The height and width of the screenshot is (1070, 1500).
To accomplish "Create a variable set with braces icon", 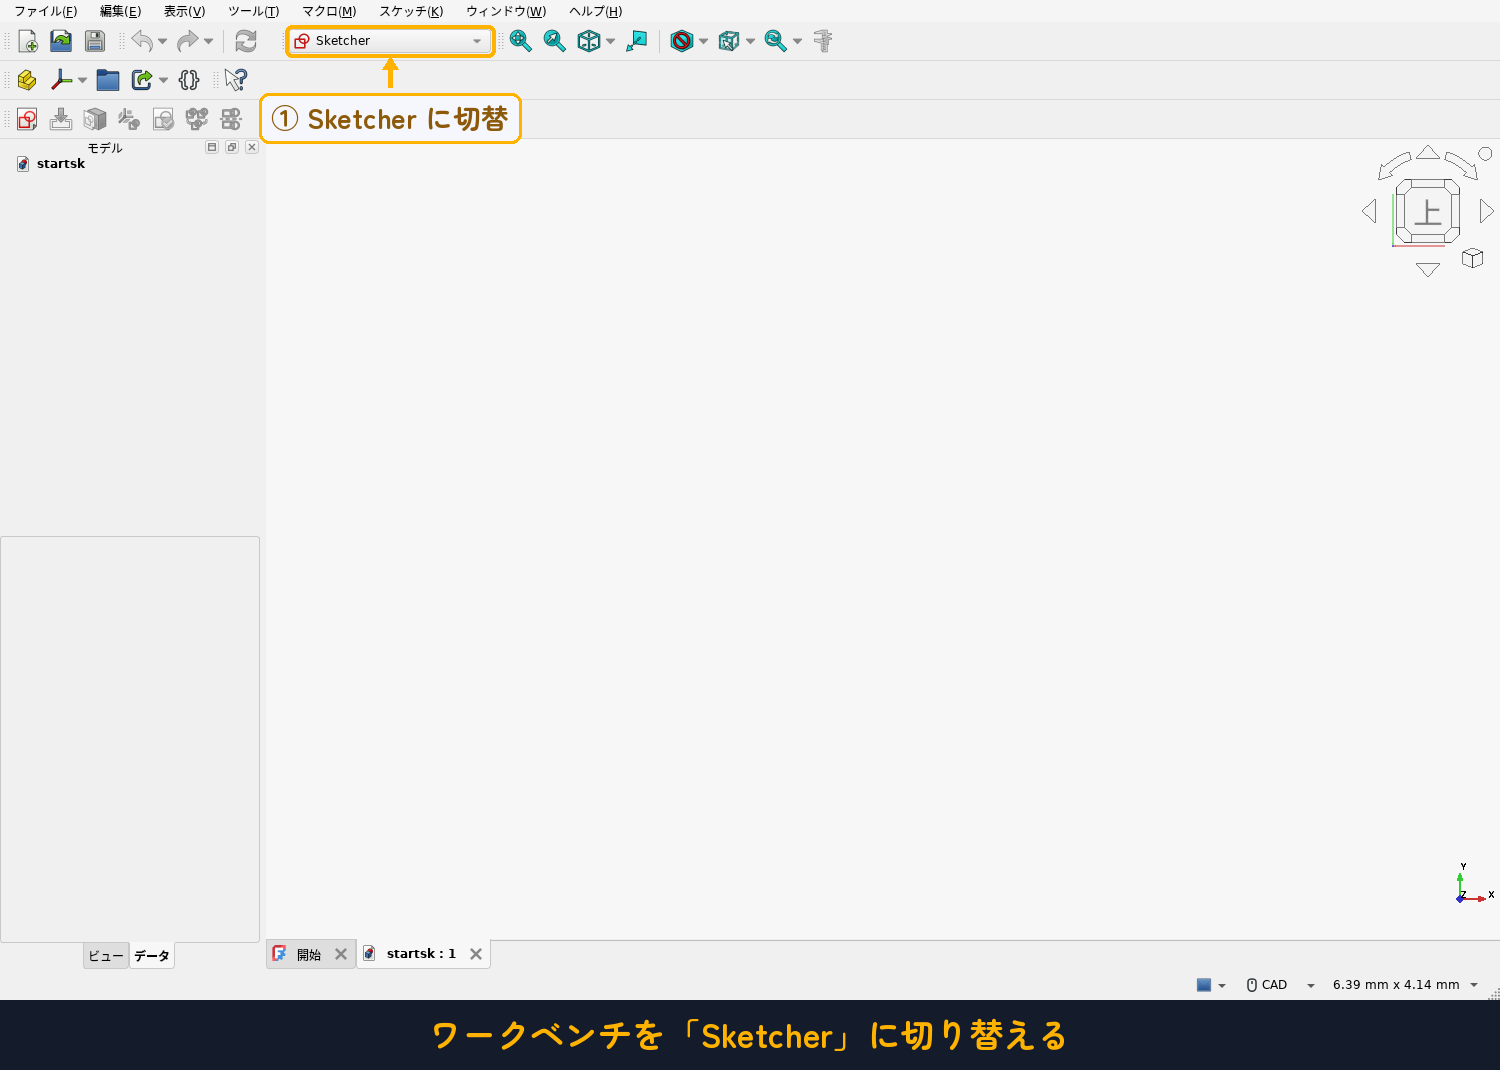I will [x=189, y=80].
